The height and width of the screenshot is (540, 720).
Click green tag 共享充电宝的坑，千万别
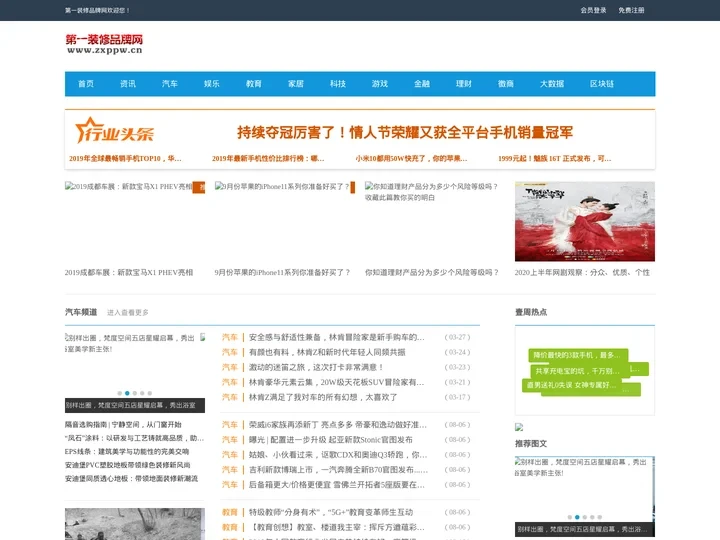[578, 371]
